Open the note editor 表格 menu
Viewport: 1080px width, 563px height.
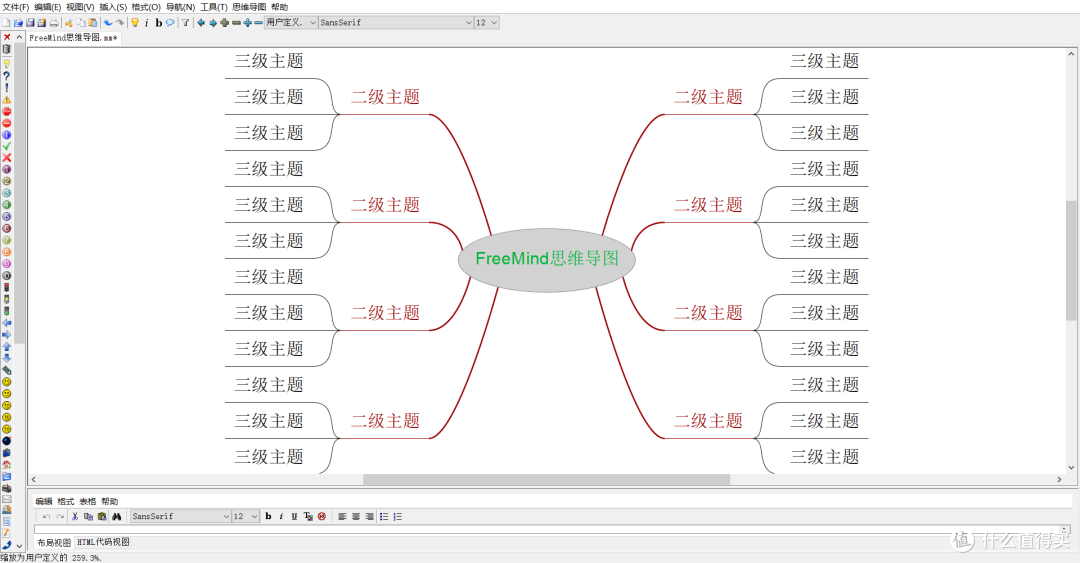[x=87, y=502]
